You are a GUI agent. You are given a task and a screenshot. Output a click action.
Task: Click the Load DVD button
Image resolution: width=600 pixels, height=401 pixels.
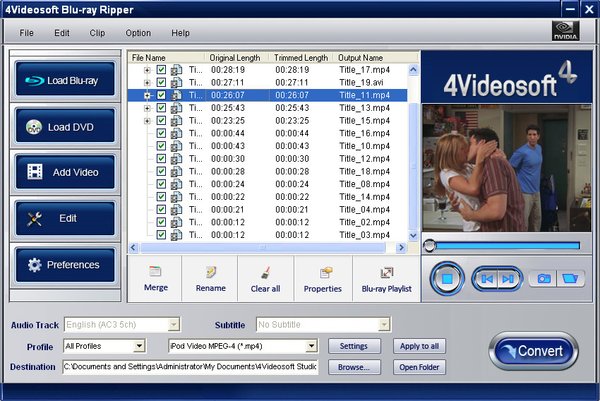pyautogui.click(x=65, y=126)
